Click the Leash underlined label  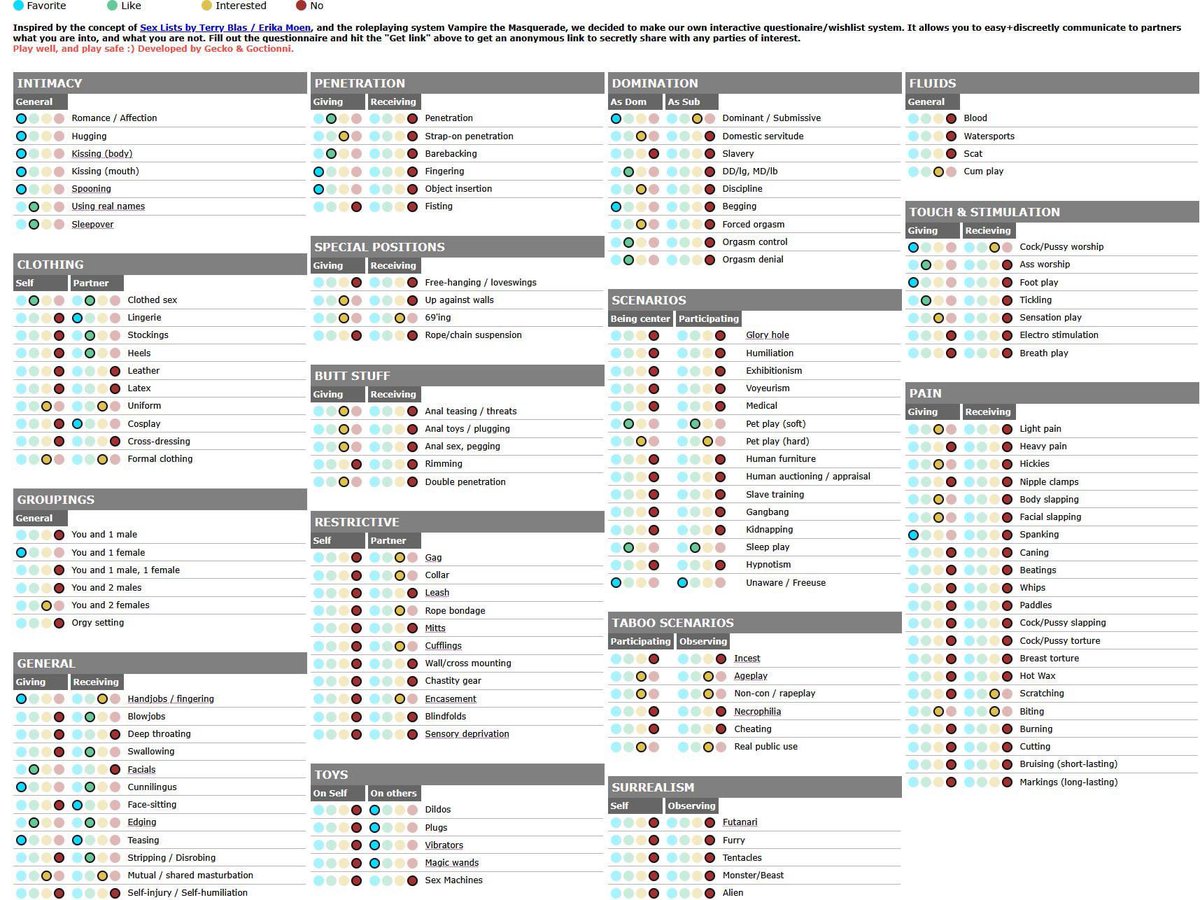[437, 592]
